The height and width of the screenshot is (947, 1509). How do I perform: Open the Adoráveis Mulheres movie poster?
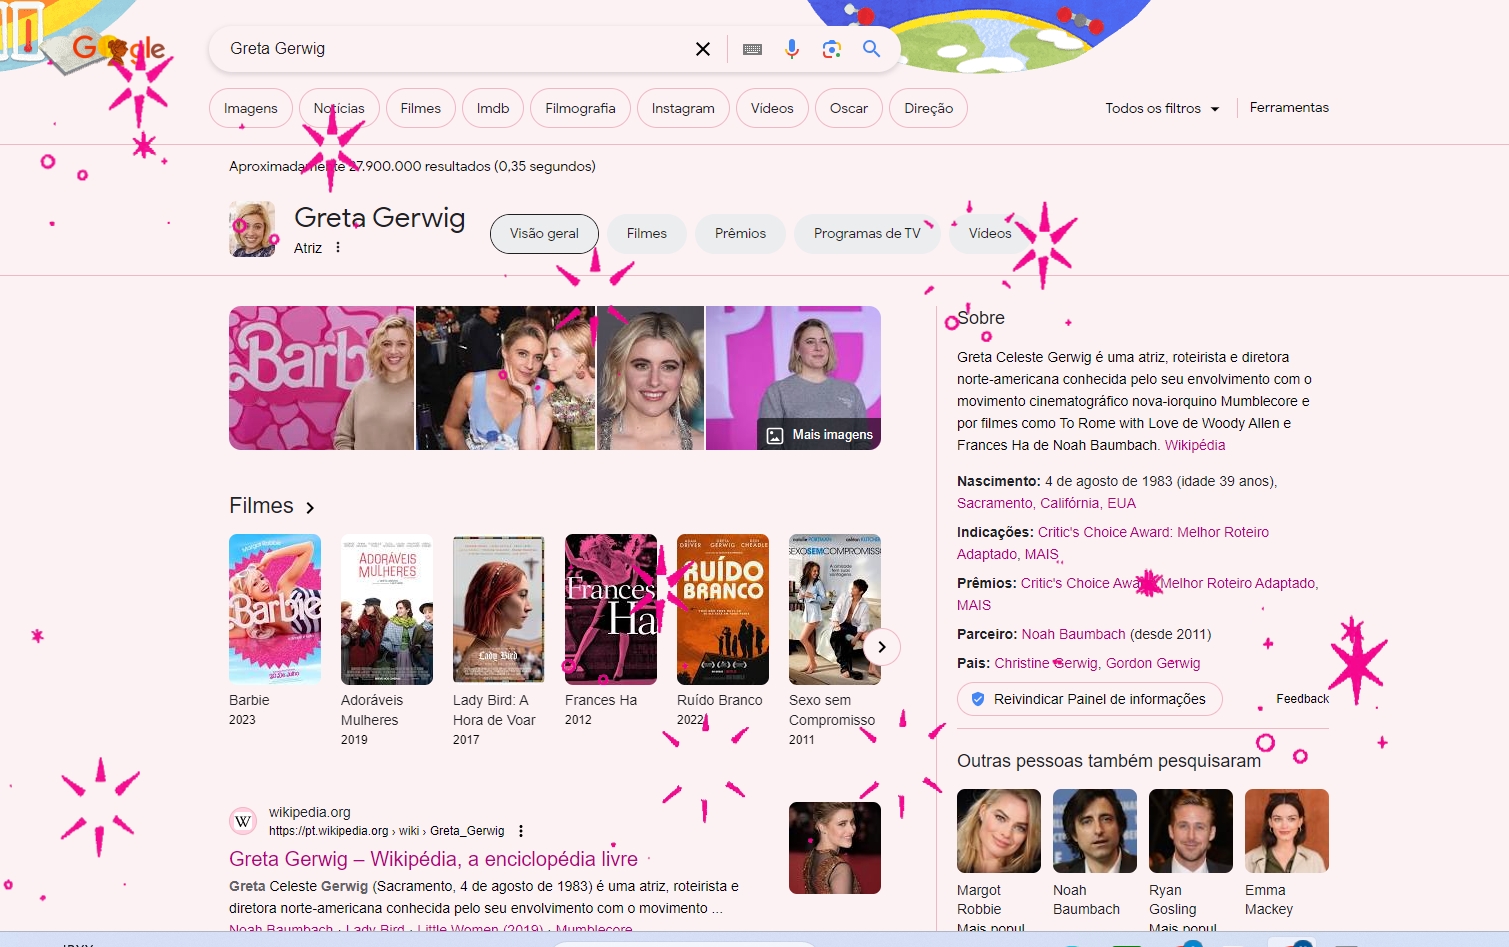(387, 609)
